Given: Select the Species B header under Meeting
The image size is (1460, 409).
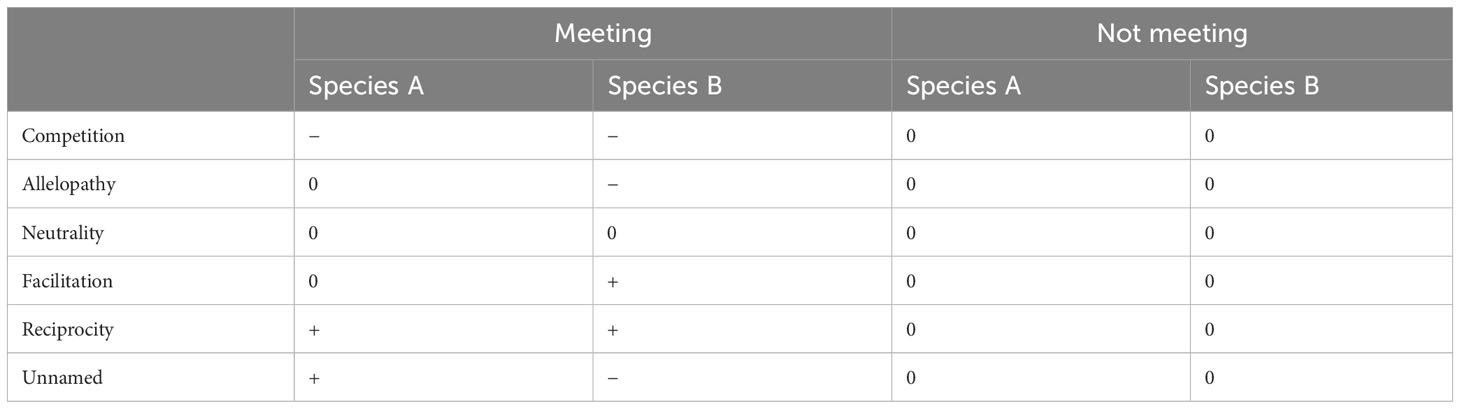Looking at the screenshot, I should (665, 86).
